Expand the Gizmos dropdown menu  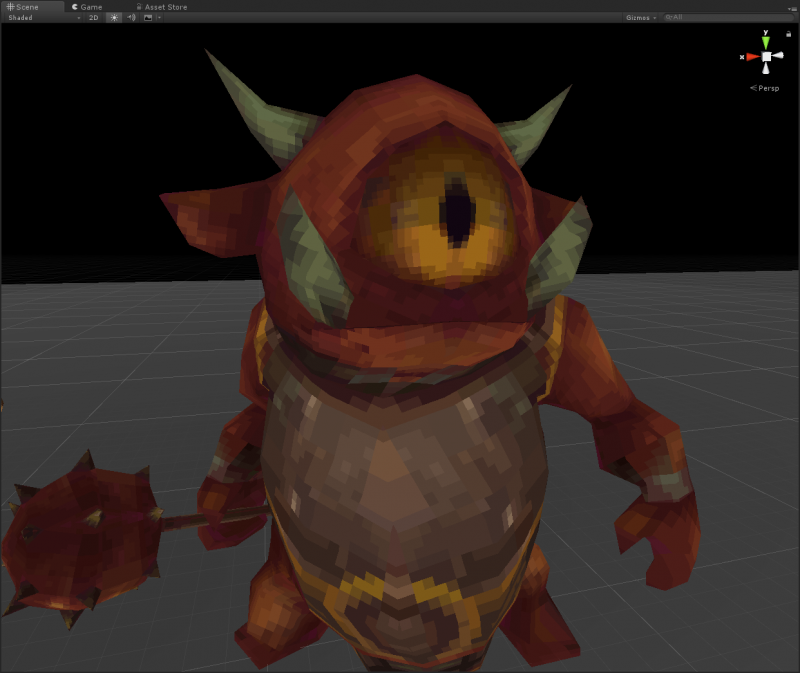tap(641, 18)
